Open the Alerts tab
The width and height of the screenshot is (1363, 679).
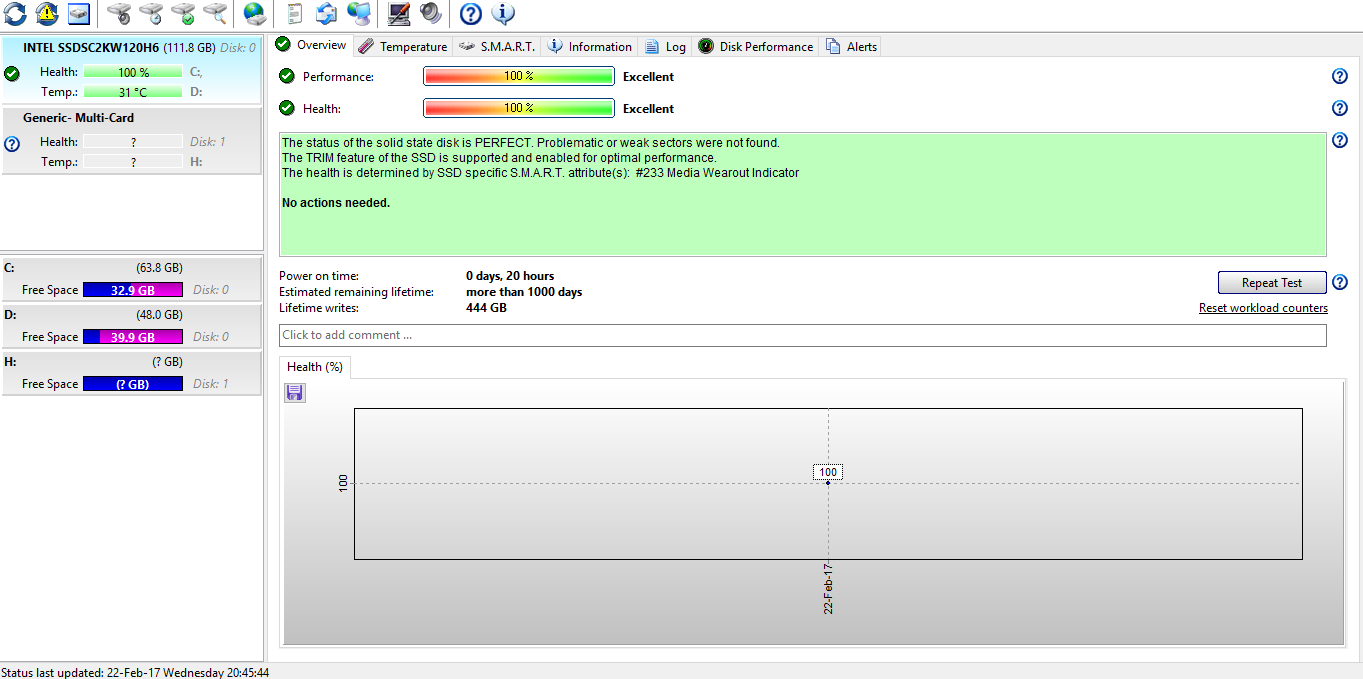coord(851,46)
